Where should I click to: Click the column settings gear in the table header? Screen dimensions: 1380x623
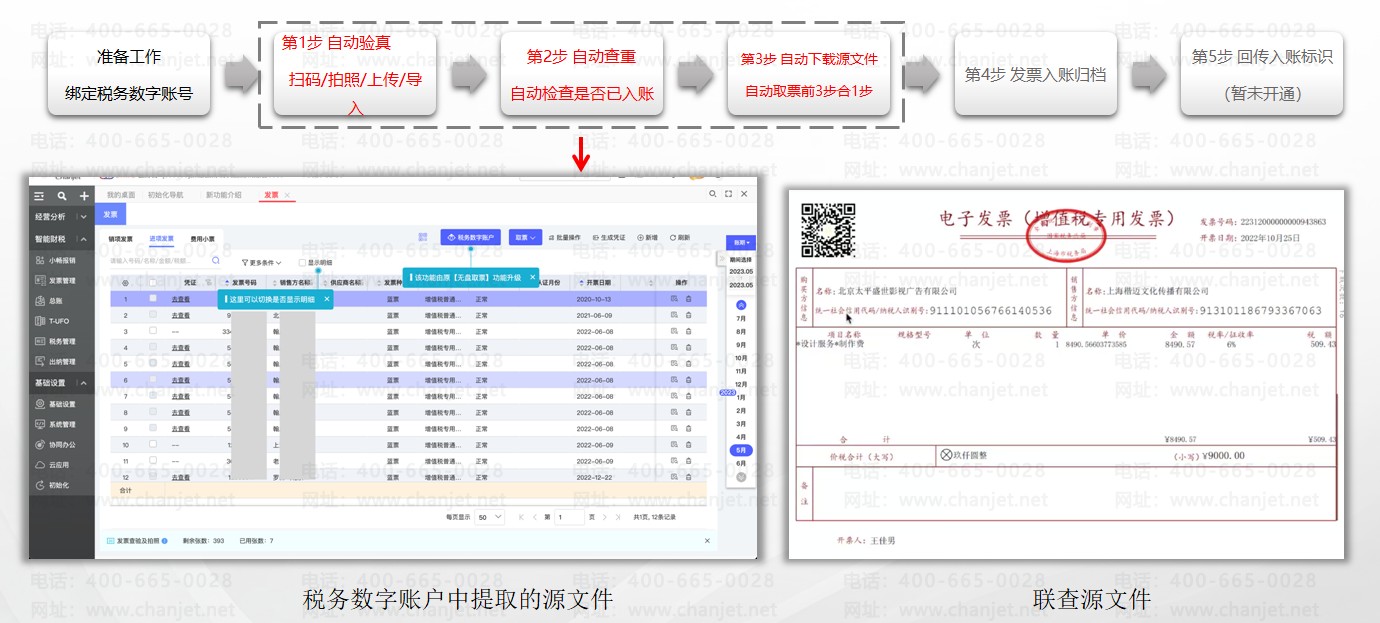[x=125, y=283]
